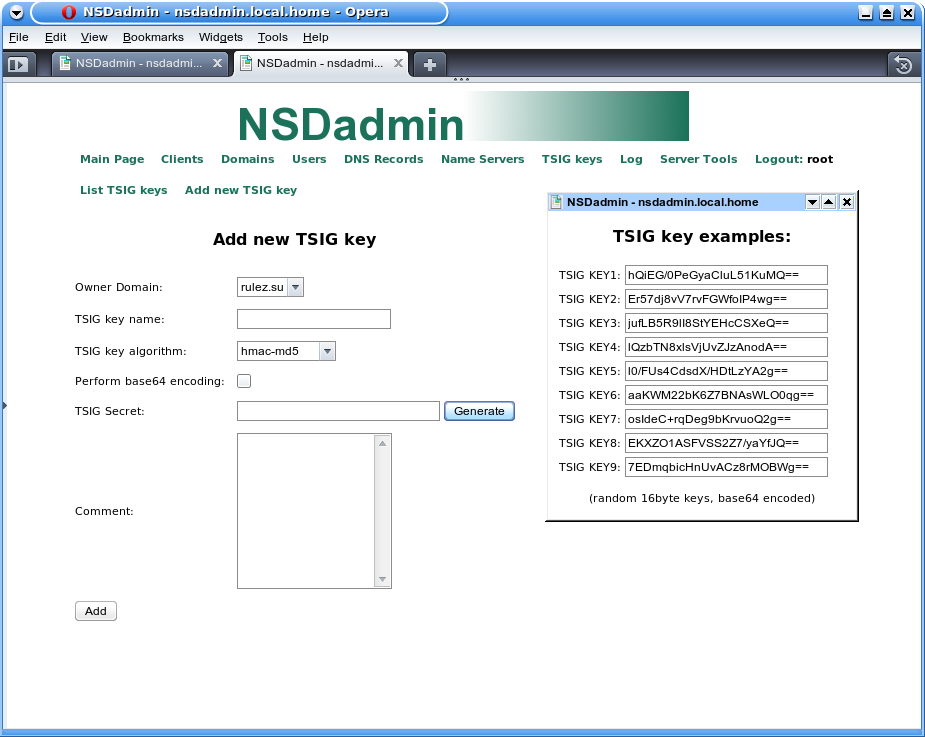
Task: Enable Perform base64 encoding checkbox
Action: point(243,381)
